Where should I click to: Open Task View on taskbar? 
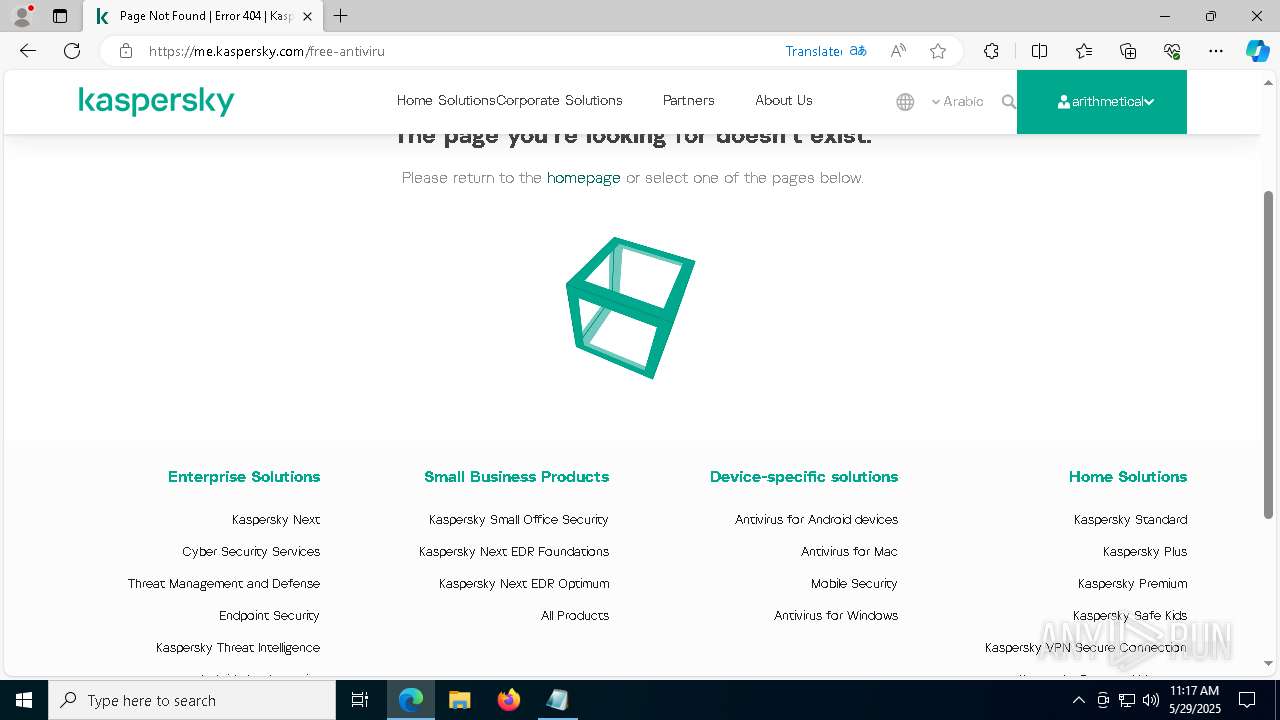point(360,700)
